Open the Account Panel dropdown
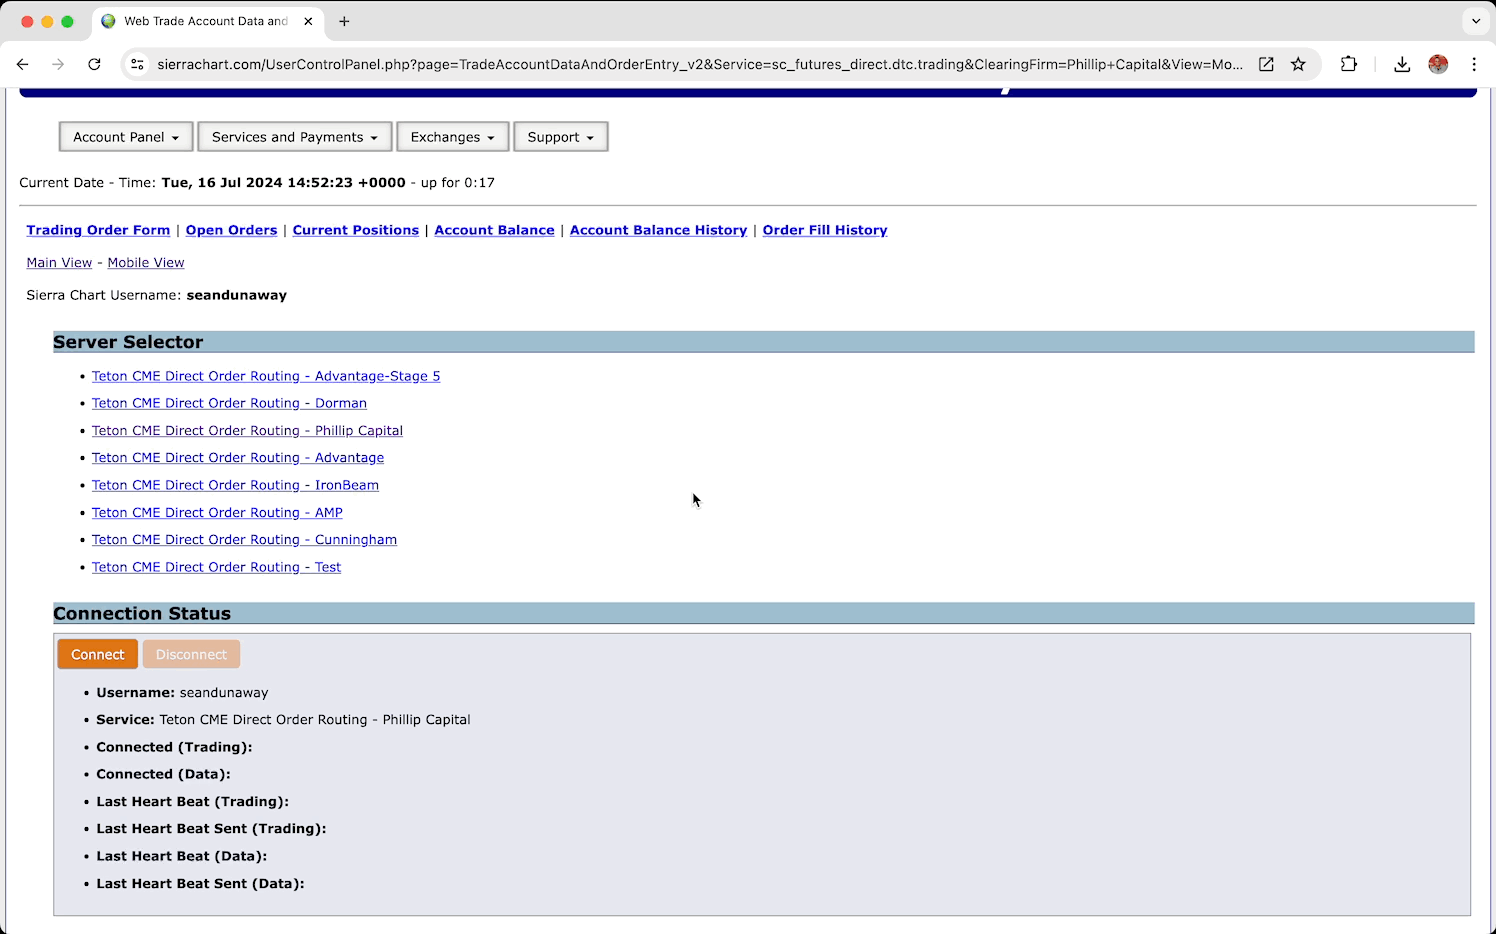Screen dimensions: 1496x934 coord(126,137)
